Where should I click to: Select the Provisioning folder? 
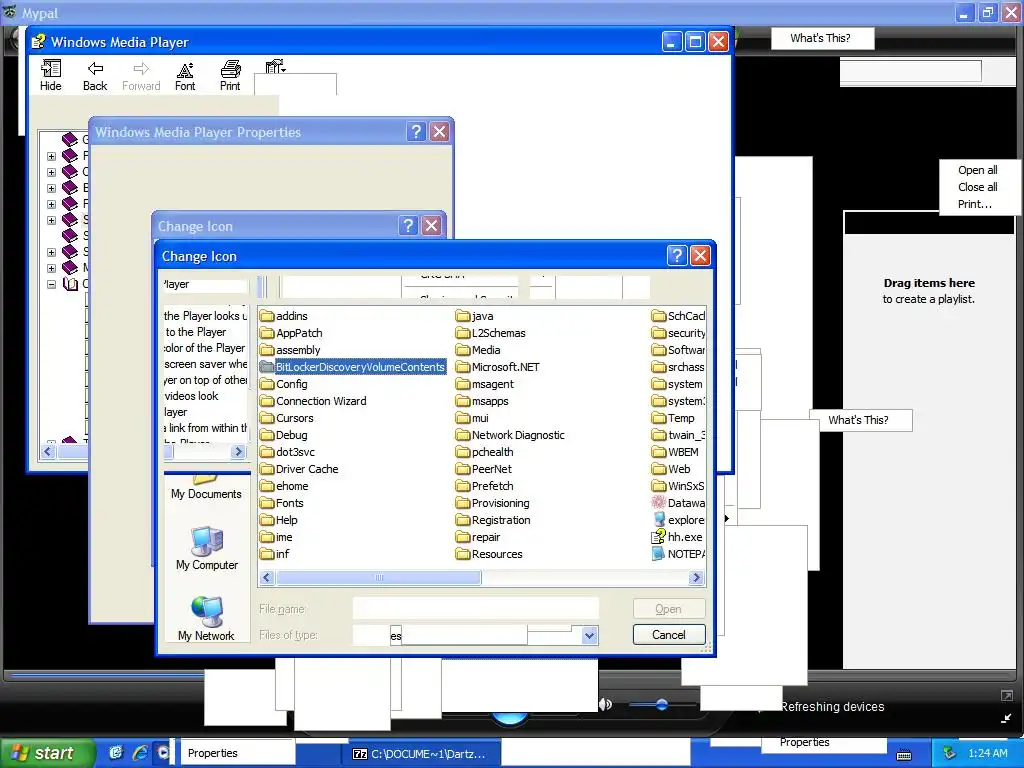(x=492, y=503)
